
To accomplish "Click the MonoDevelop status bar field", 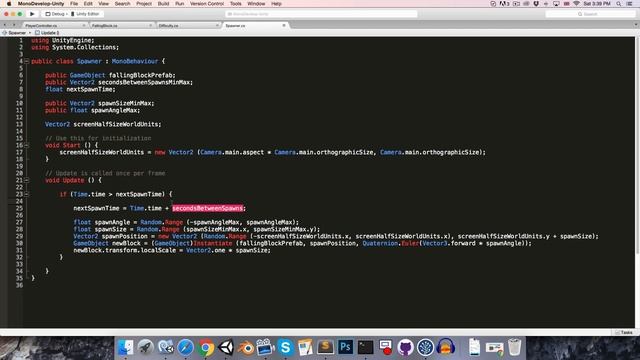I will [x=321, y=14].
